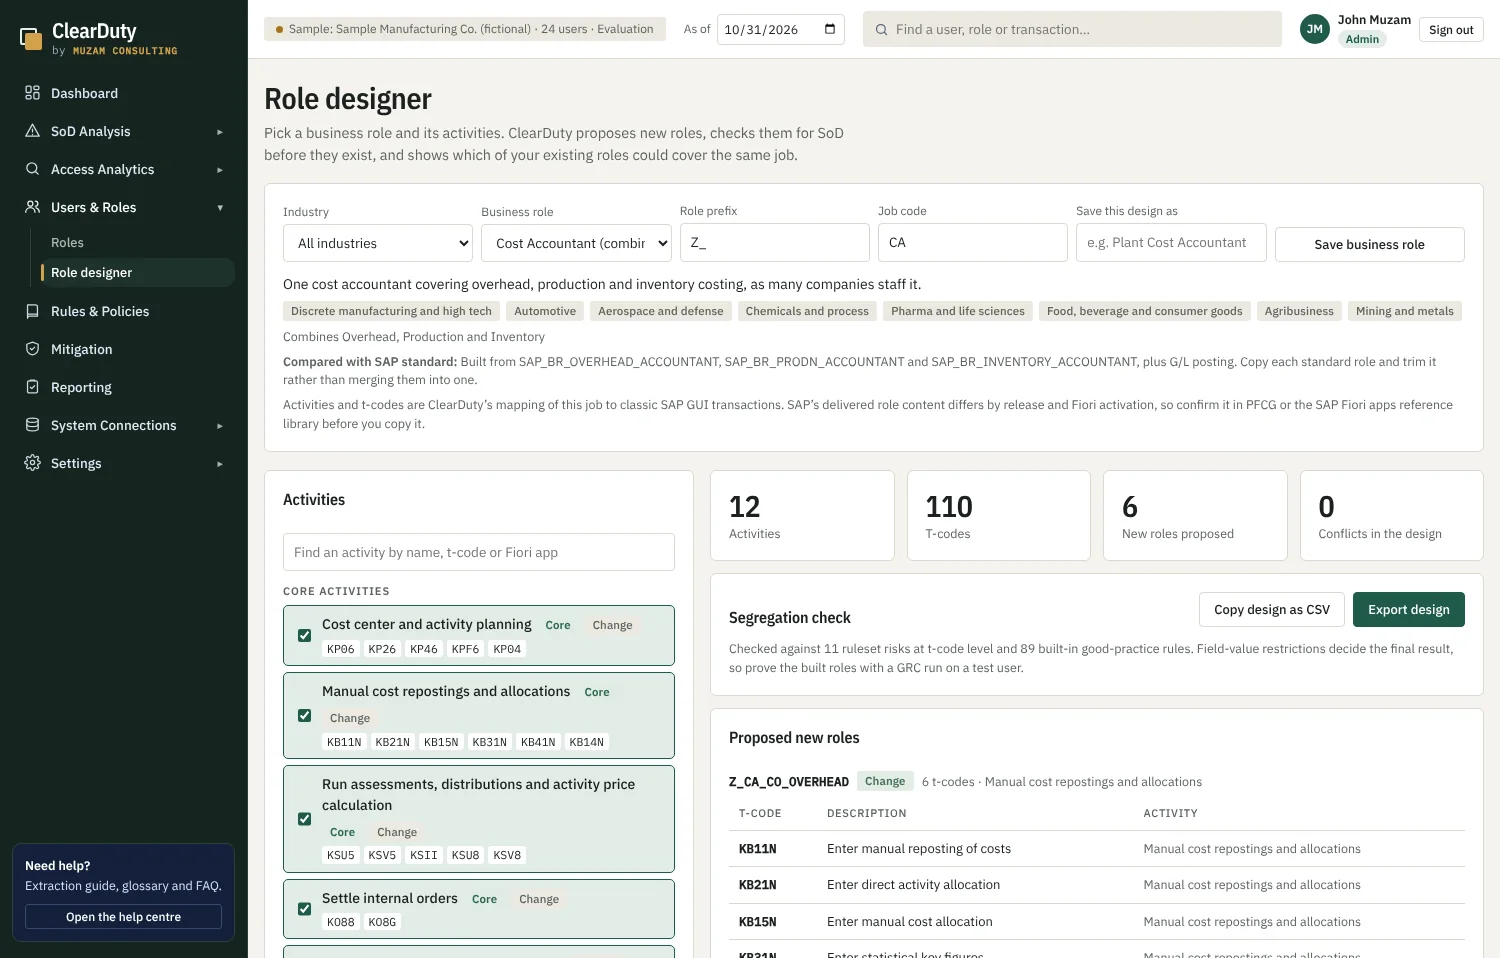Uncheck Run assessments, distributions activity checkbox
The image size is (1500, 958).
point(304,819)
